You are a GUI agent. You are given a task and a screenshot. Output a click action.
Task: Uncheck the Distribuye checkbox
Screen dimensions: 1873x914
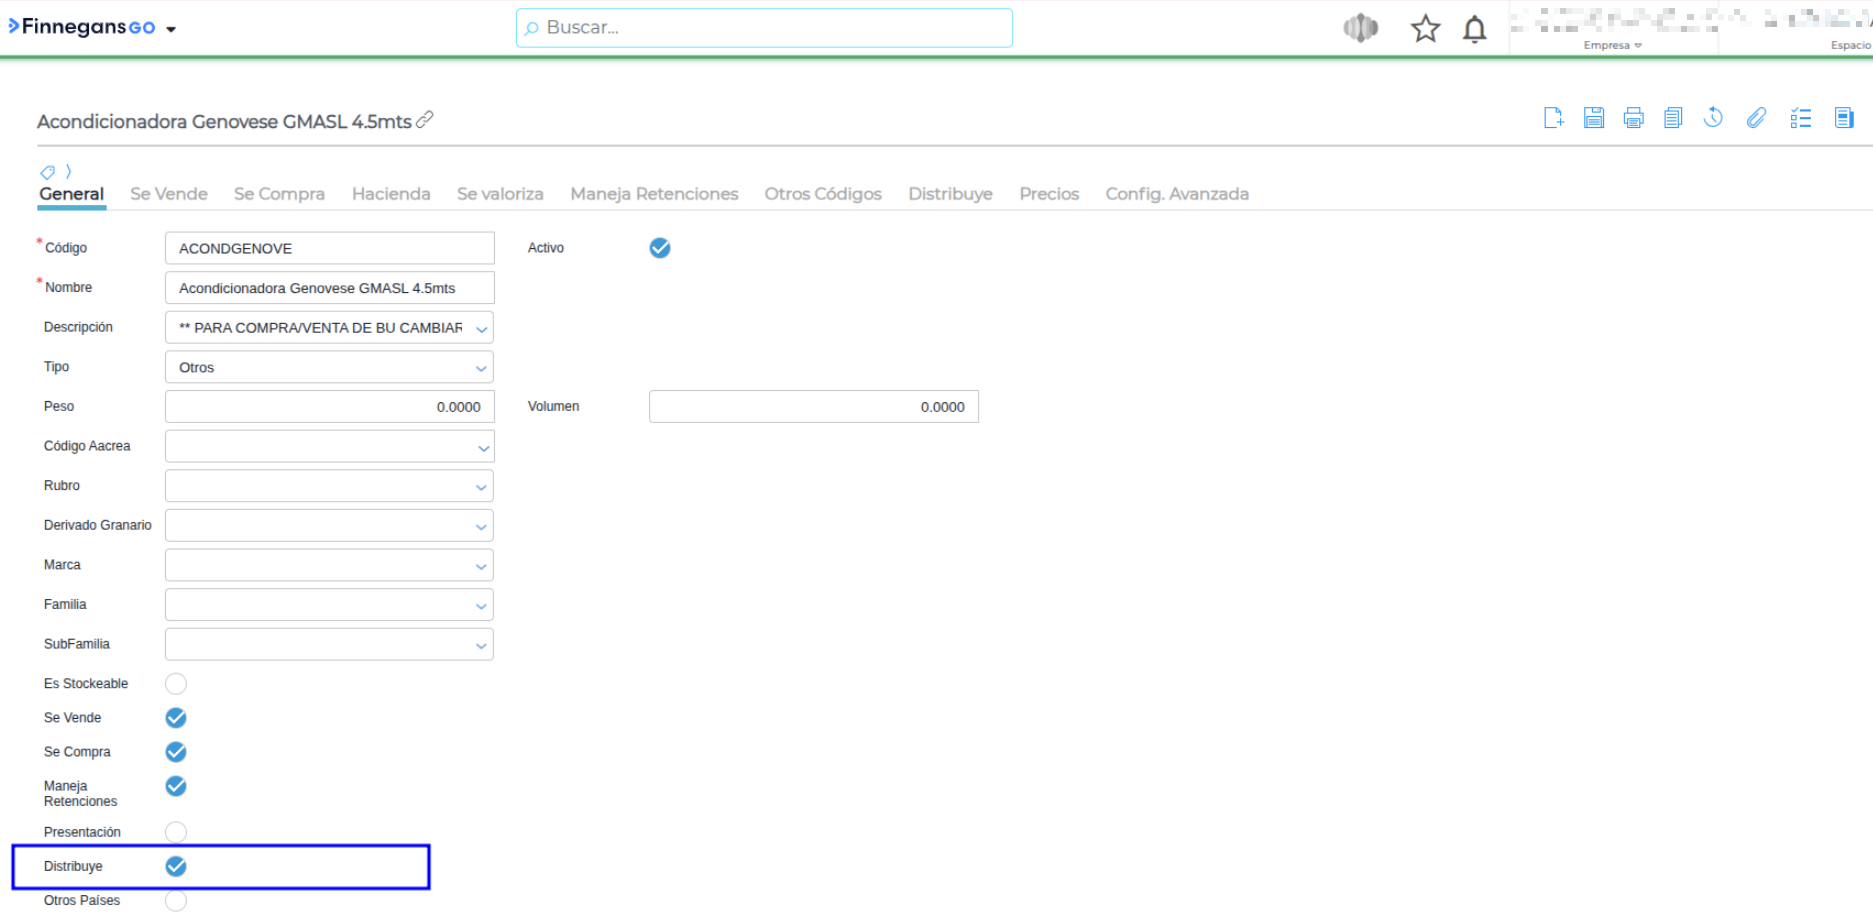click(x=176, y=866)
